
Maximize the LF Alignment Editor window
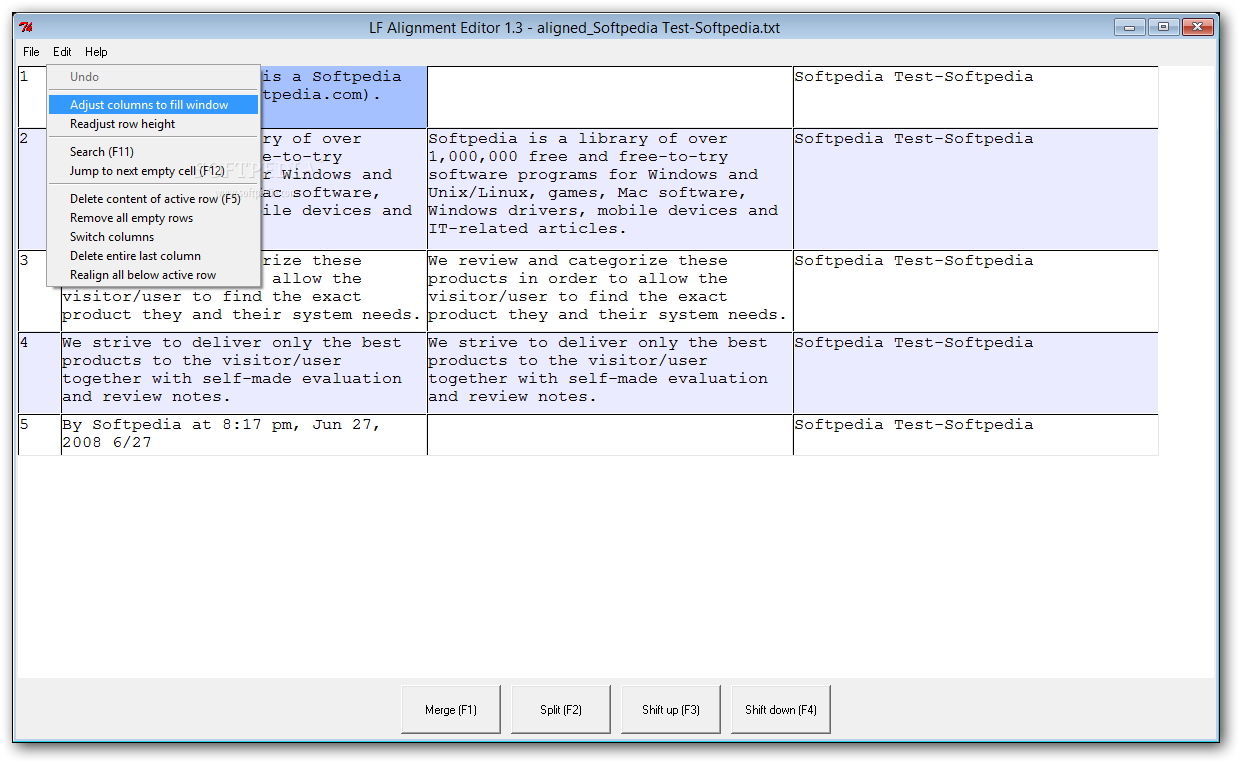coord(1163,27)
